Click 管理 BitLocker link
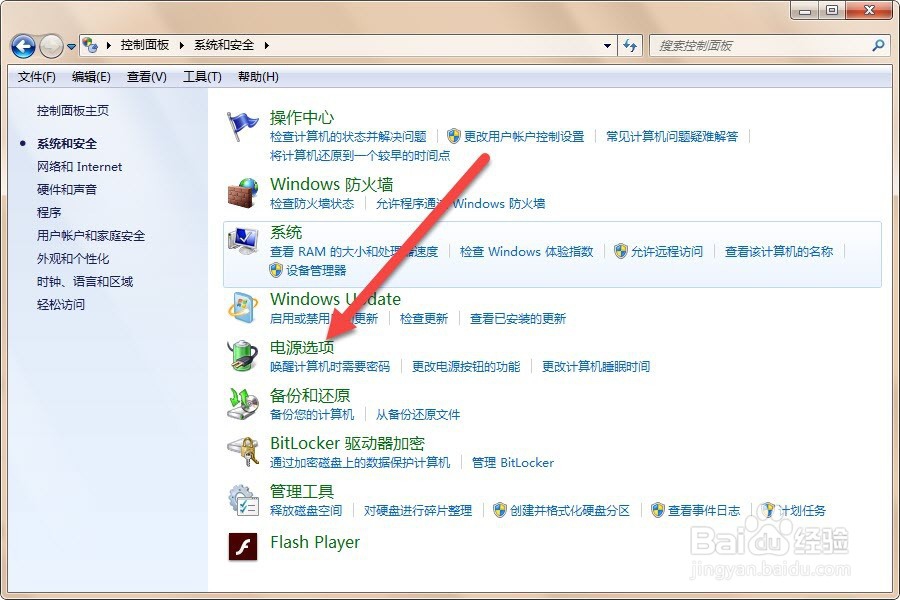This screenshot has height=600, width=900. [513, 462]
